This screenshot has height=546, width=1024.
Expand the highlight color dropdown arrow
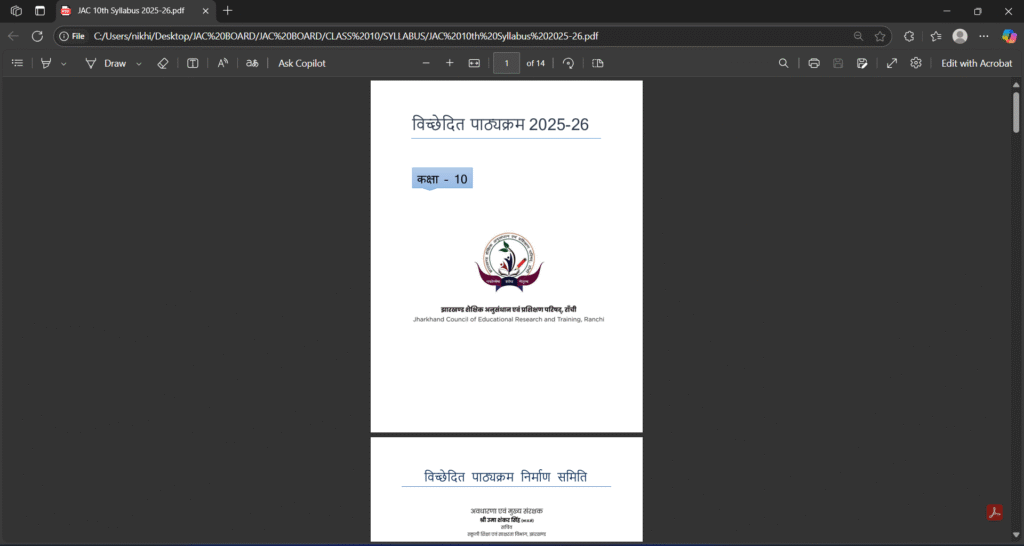63,64
